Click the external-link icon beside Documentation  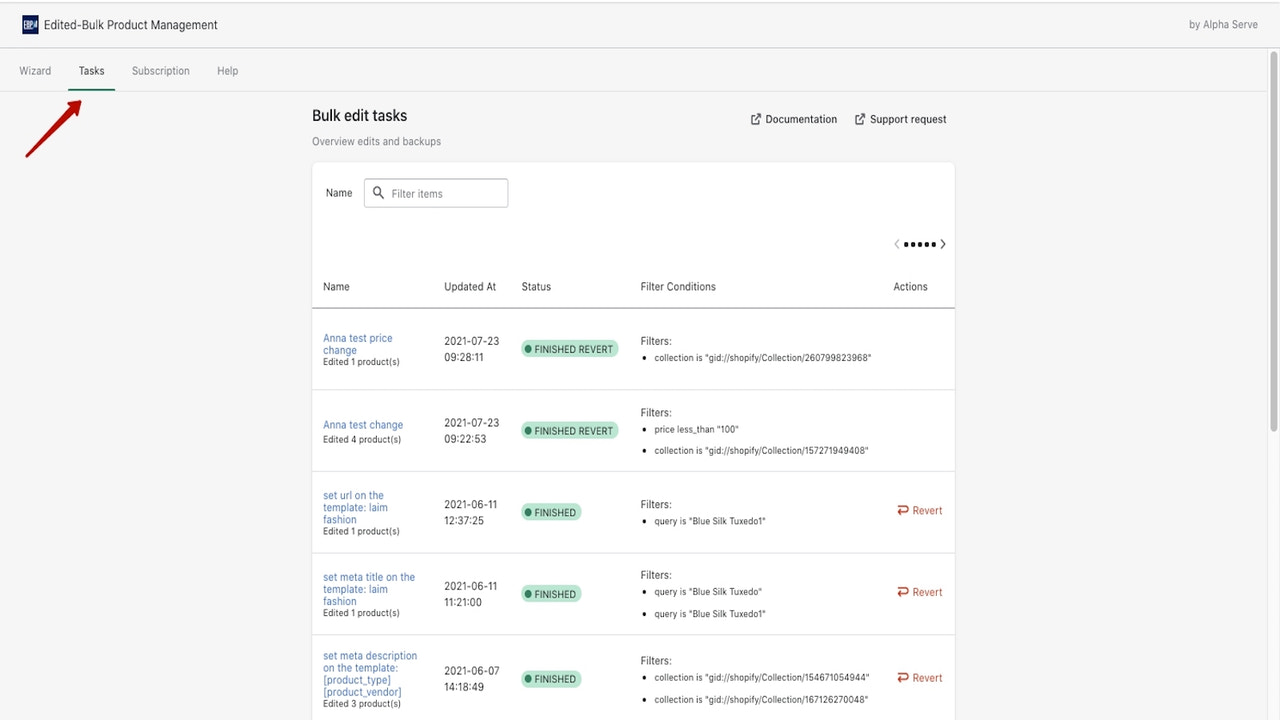tap(756, 119)
